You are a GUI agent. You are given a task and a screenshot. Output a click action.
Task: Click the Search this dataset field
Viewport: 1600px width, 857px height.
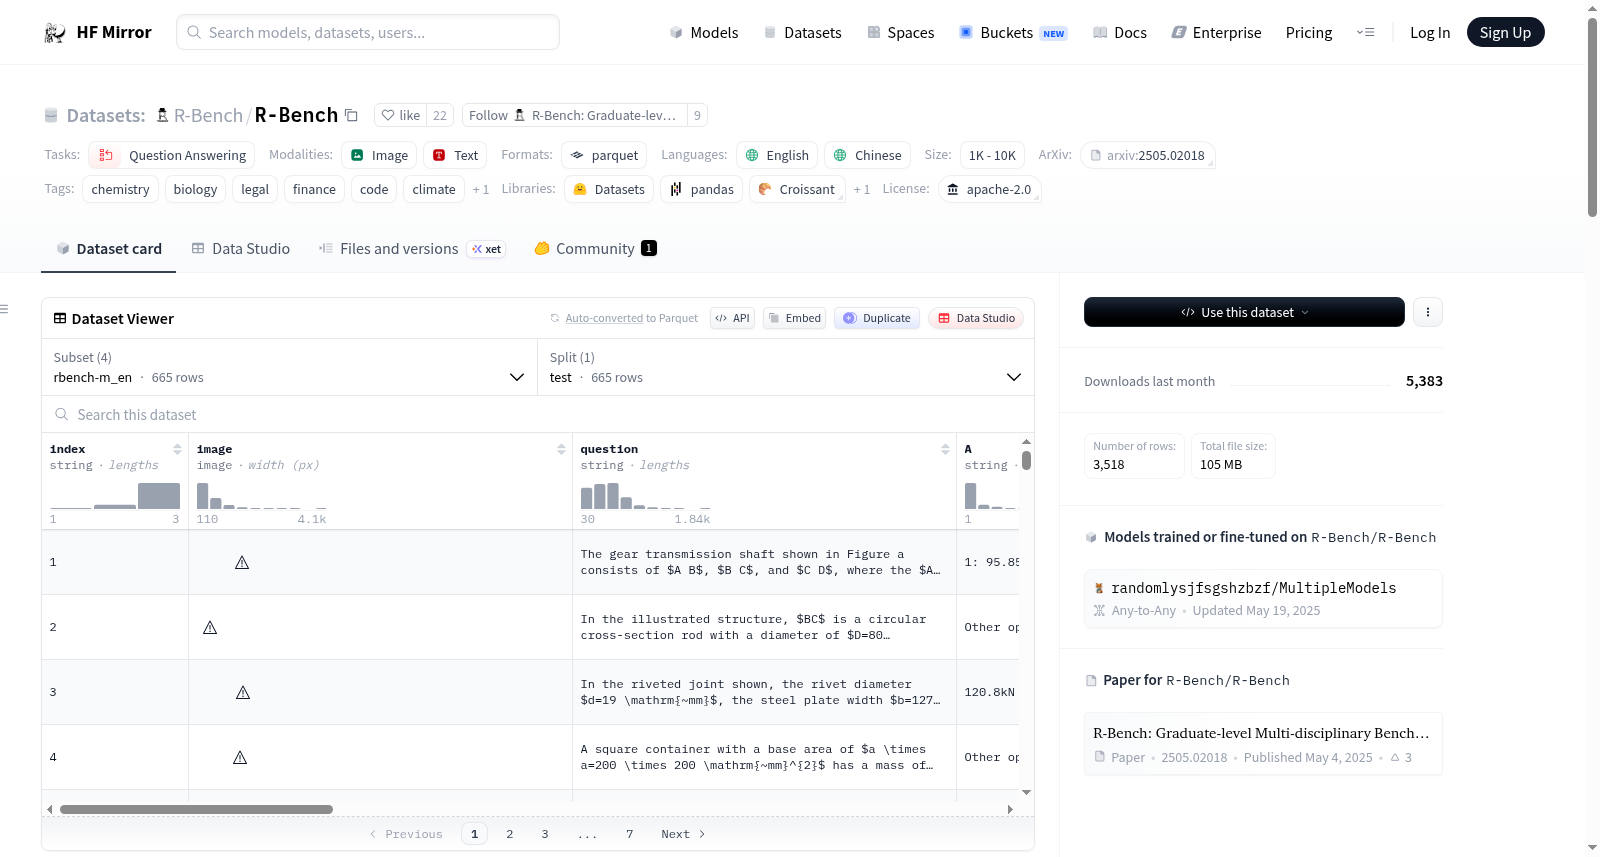(538, 415)
